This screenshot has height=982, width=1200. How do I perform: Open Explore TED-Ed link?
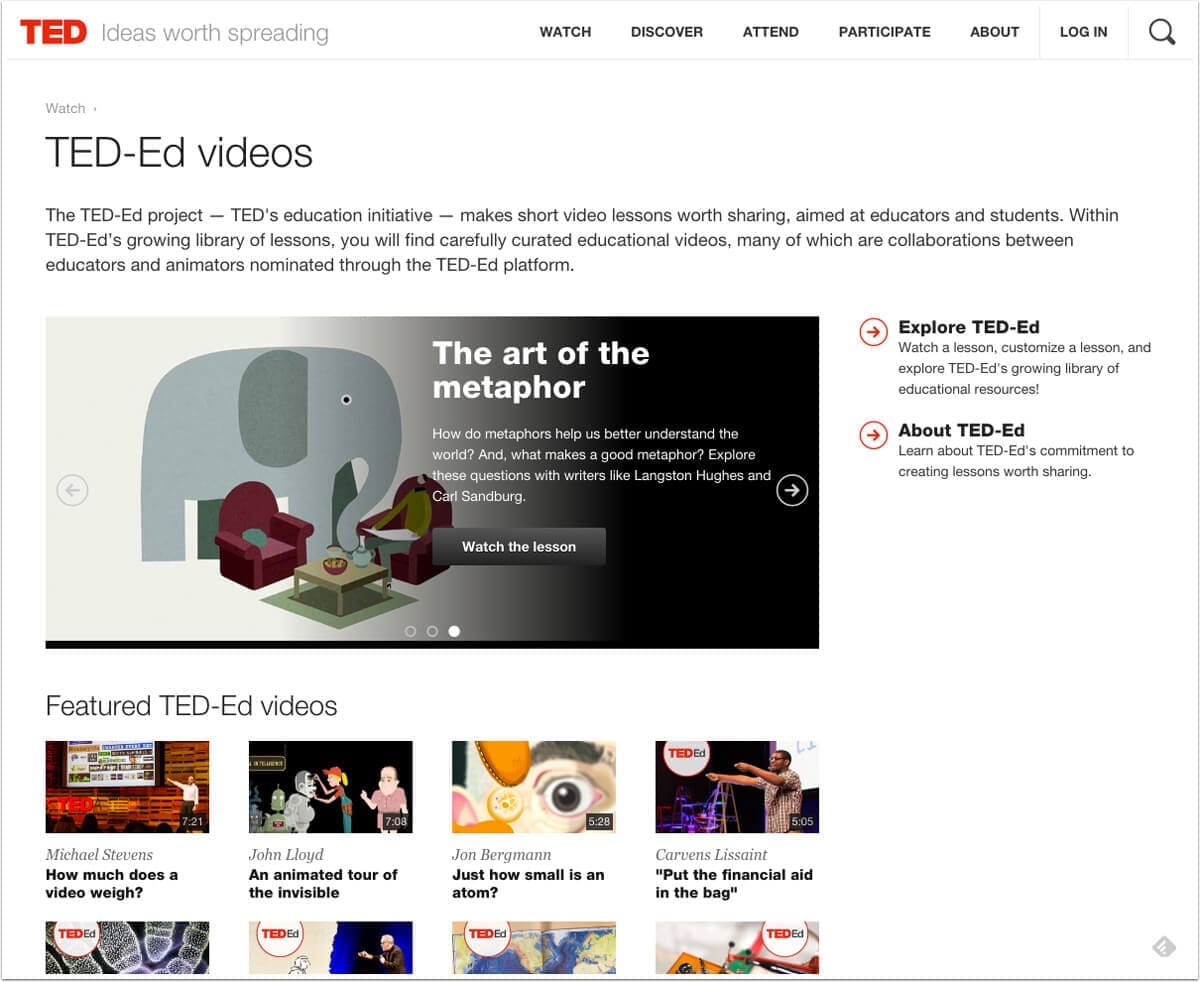[969, 327]
